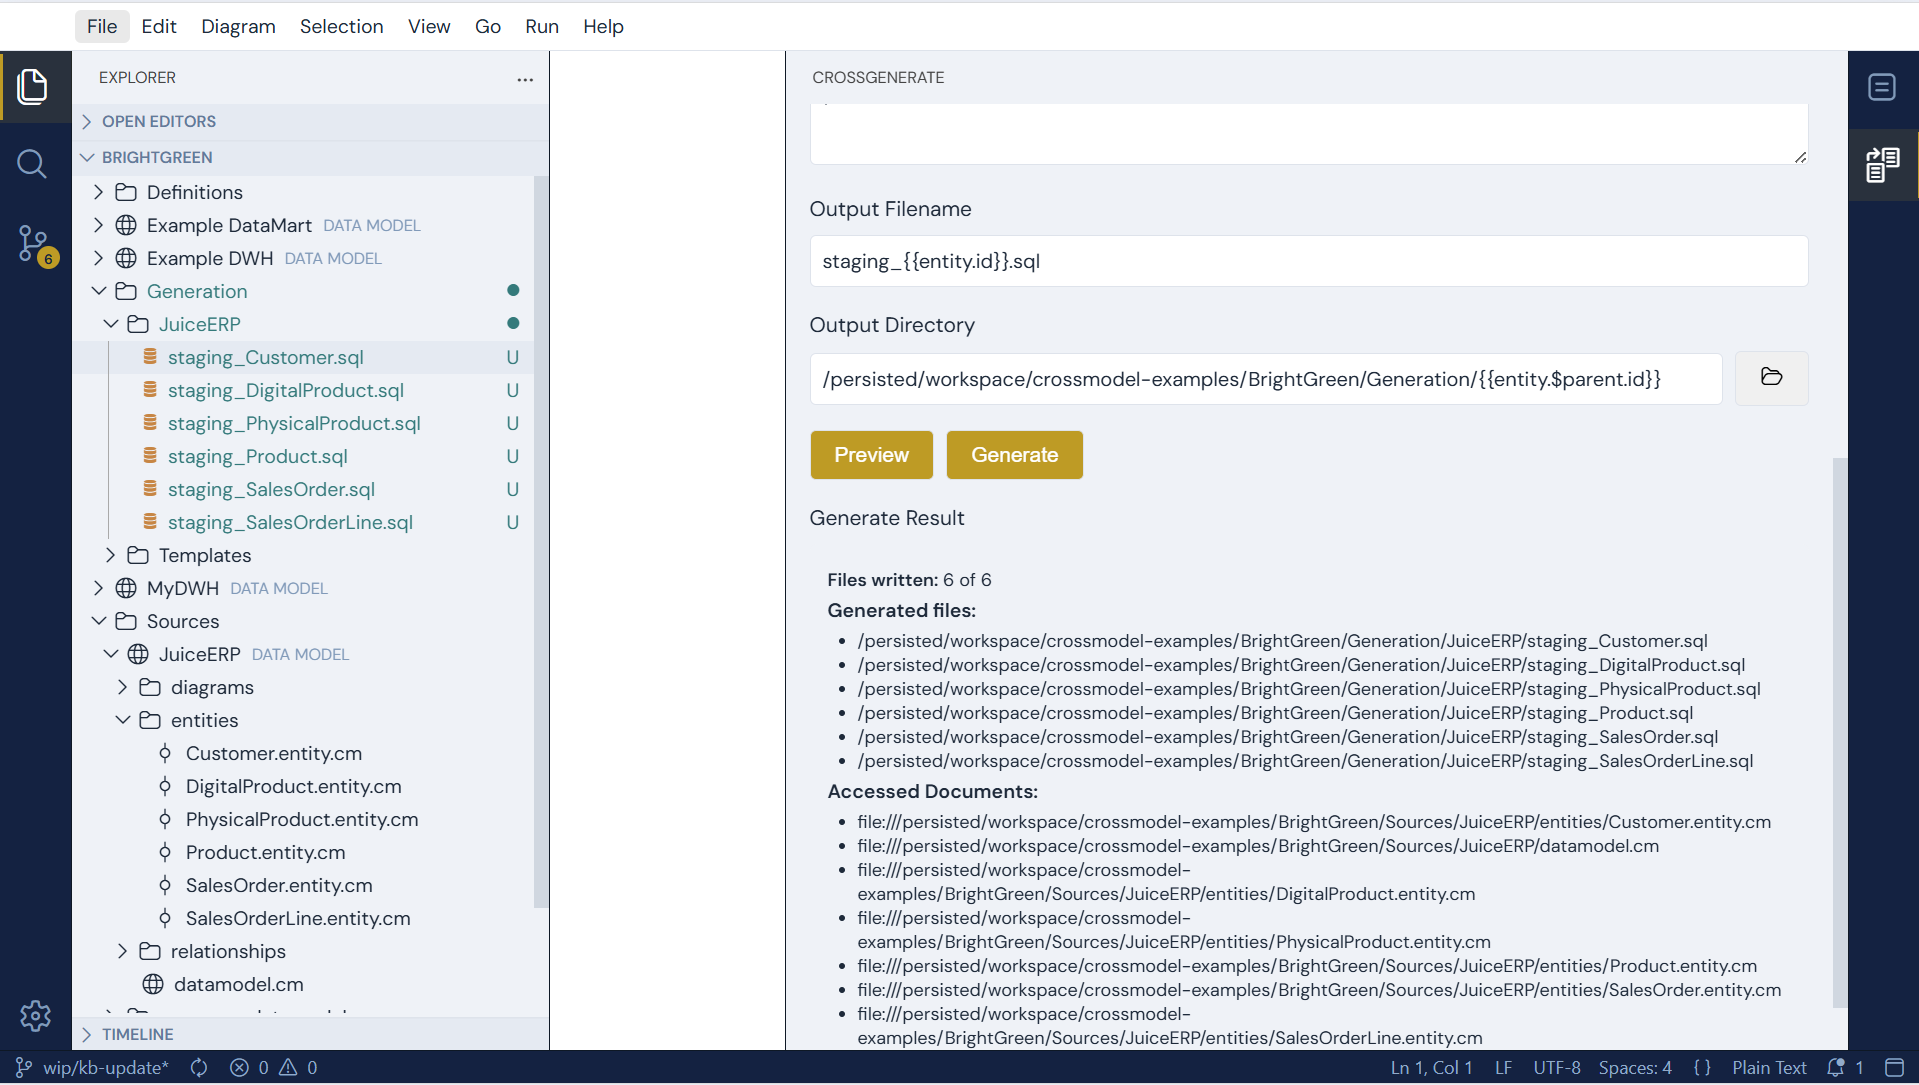Click the braces language icon in status bar
The image size is (1919, 1085).
(x=1702, y=1067)
